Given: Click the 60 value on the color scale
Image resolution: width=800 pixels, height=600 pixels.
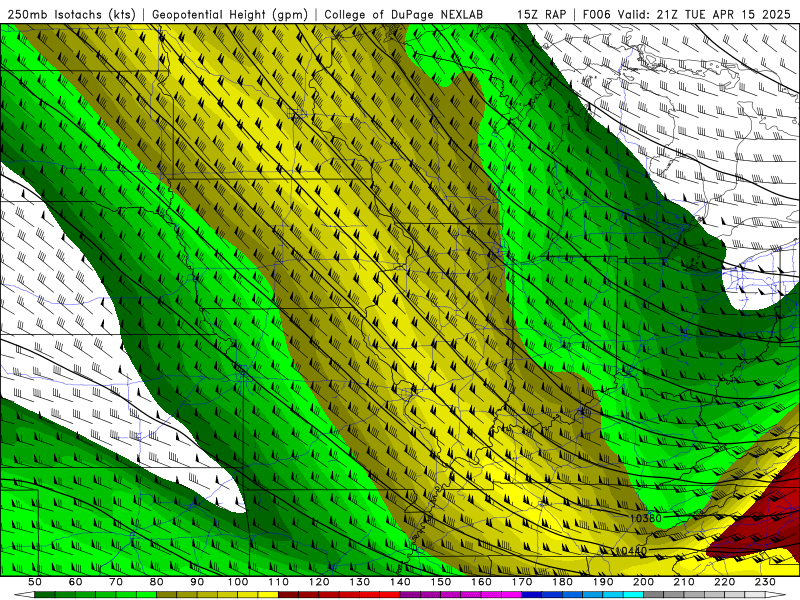Looking at the screenshot, I should tap(75, 582).
